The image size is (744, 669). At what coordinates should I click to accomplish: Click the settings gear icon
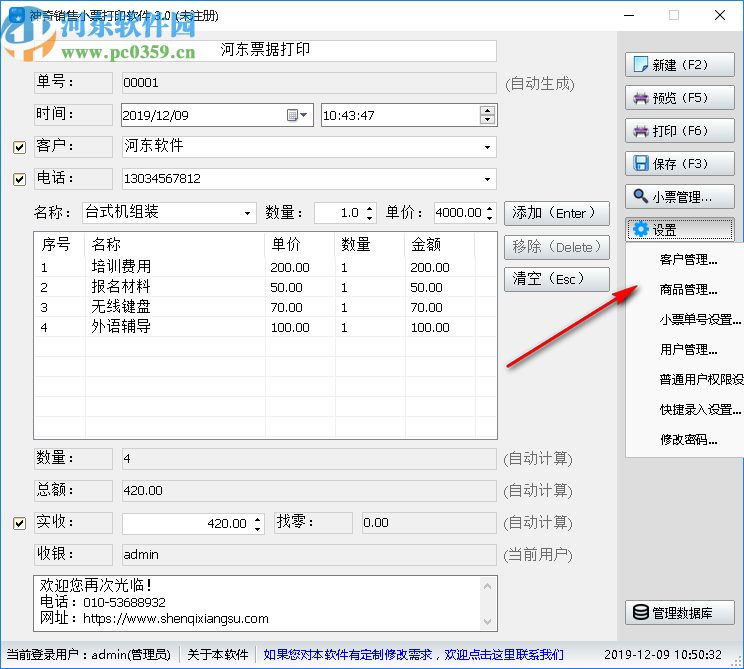point(641,230)
